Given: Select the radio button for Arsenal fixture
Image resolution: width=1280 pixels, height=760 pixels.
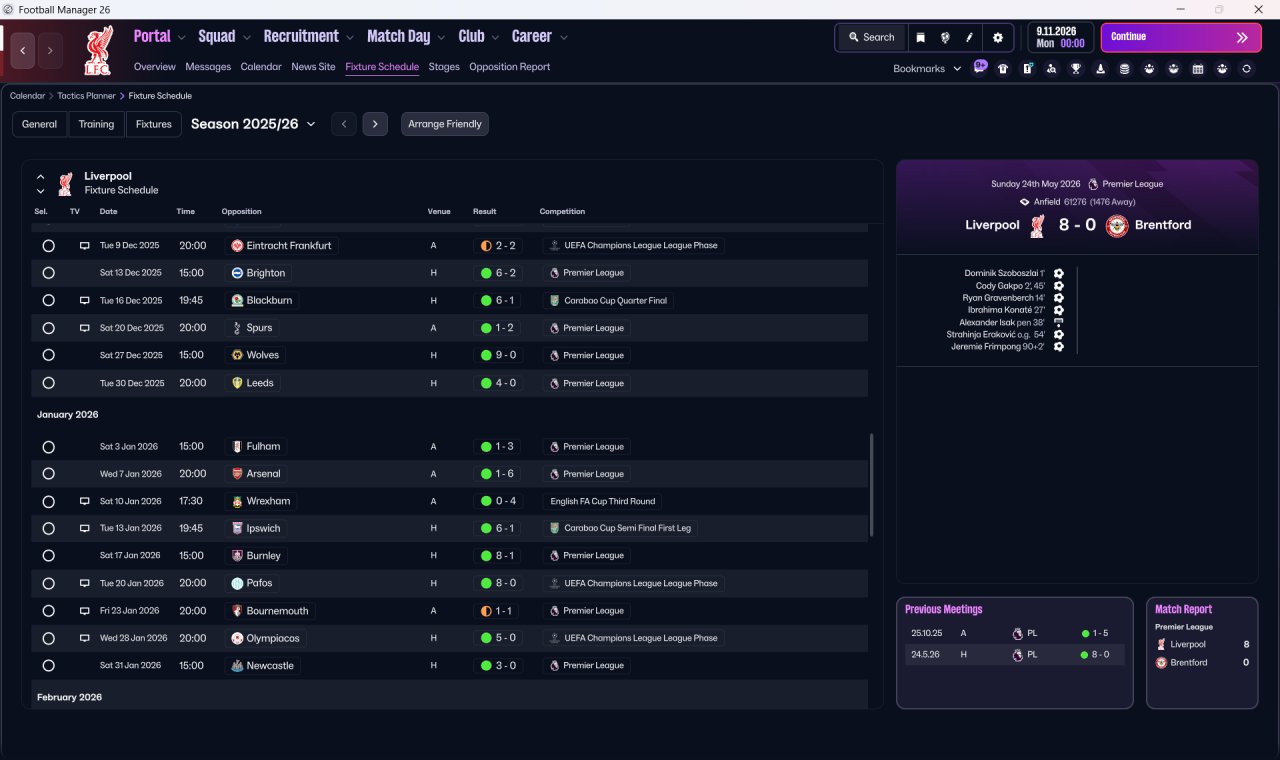Looking at the screenshot, I should point(48,474).
